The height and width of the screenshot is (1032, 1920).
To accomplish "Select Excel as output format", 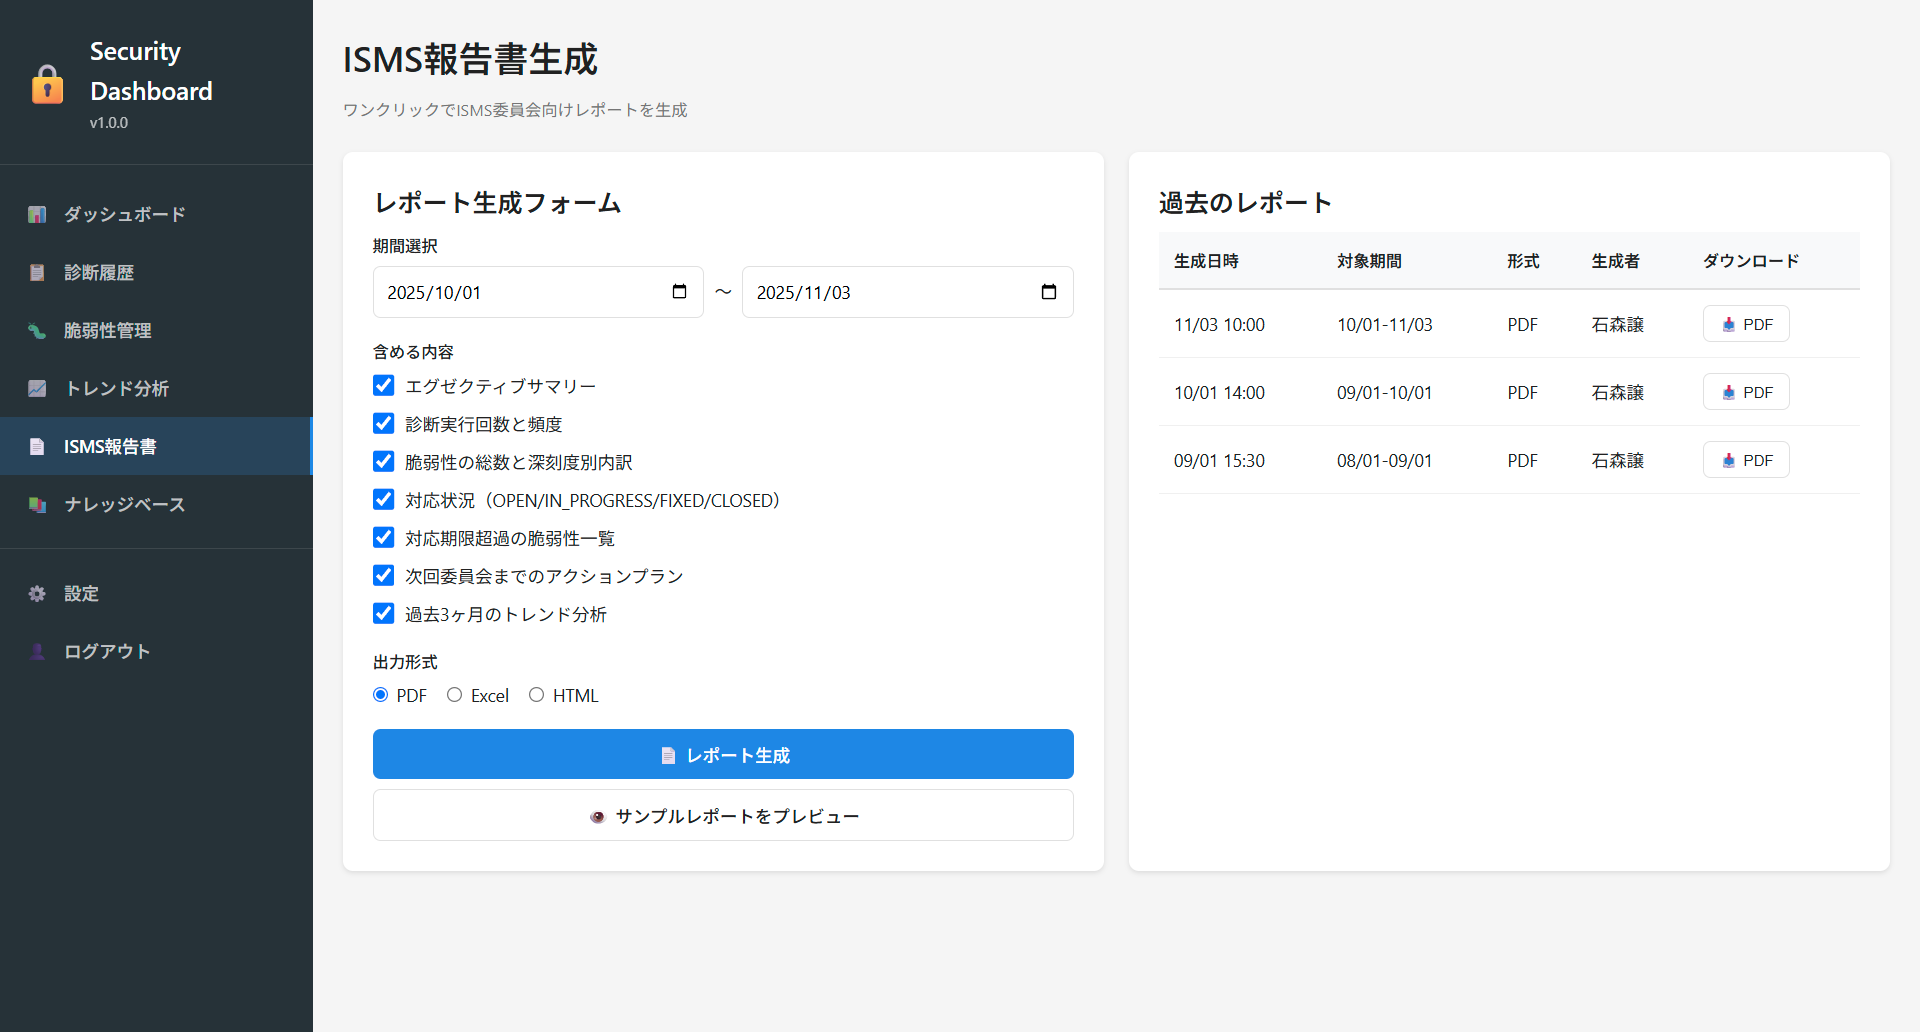I will coord(455,694).
